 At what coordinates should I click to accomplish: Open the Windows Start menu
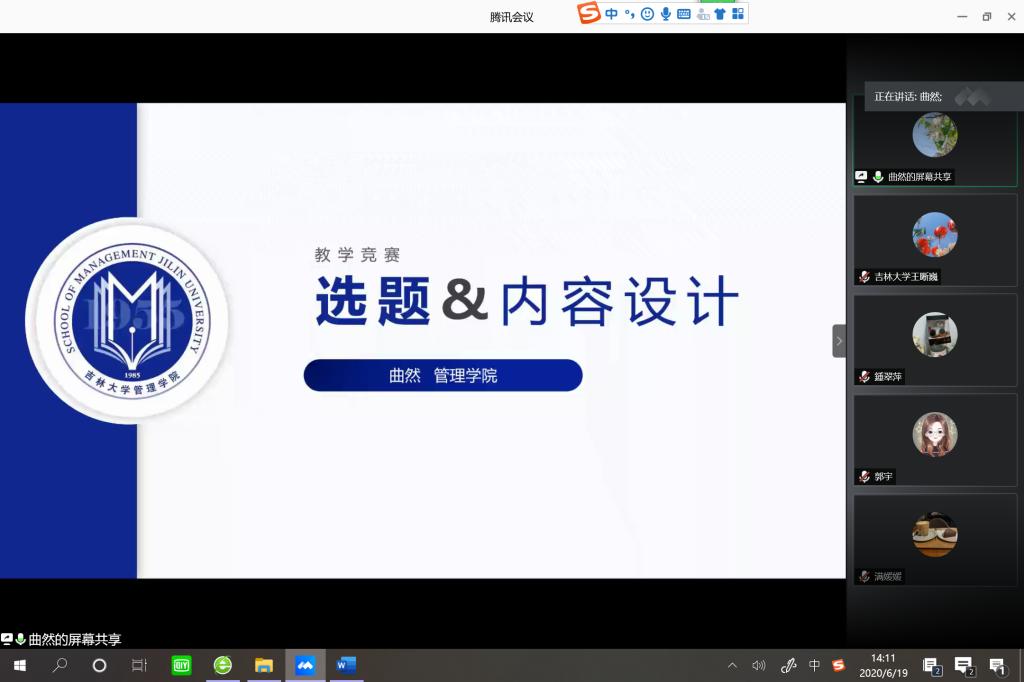click(x=19, y=665)
